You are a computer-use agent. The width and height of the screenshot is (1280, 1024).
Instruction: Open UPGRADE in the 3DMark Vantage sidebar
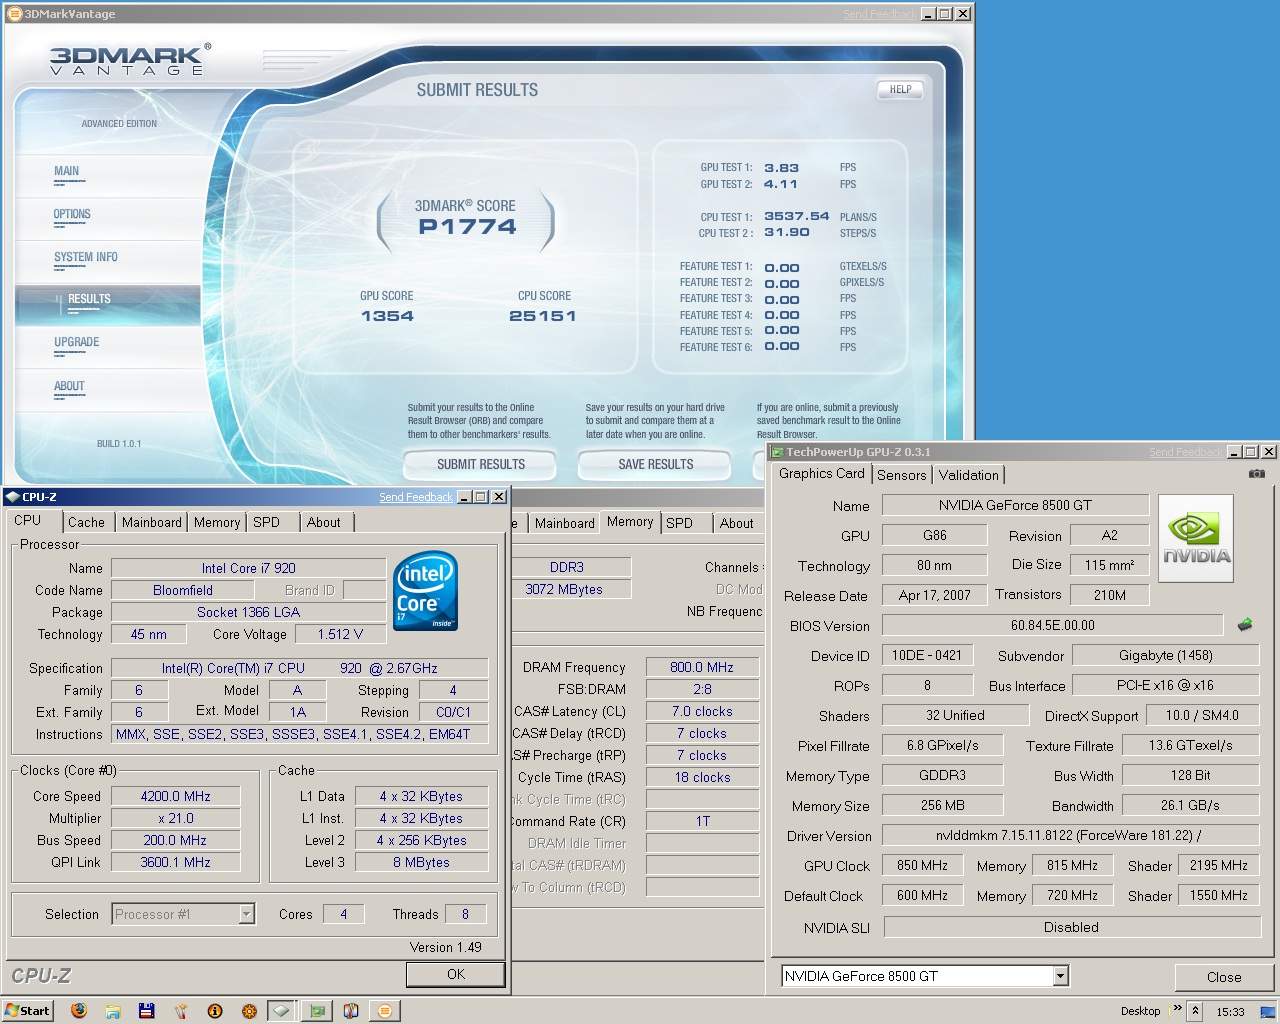(77, 342)
